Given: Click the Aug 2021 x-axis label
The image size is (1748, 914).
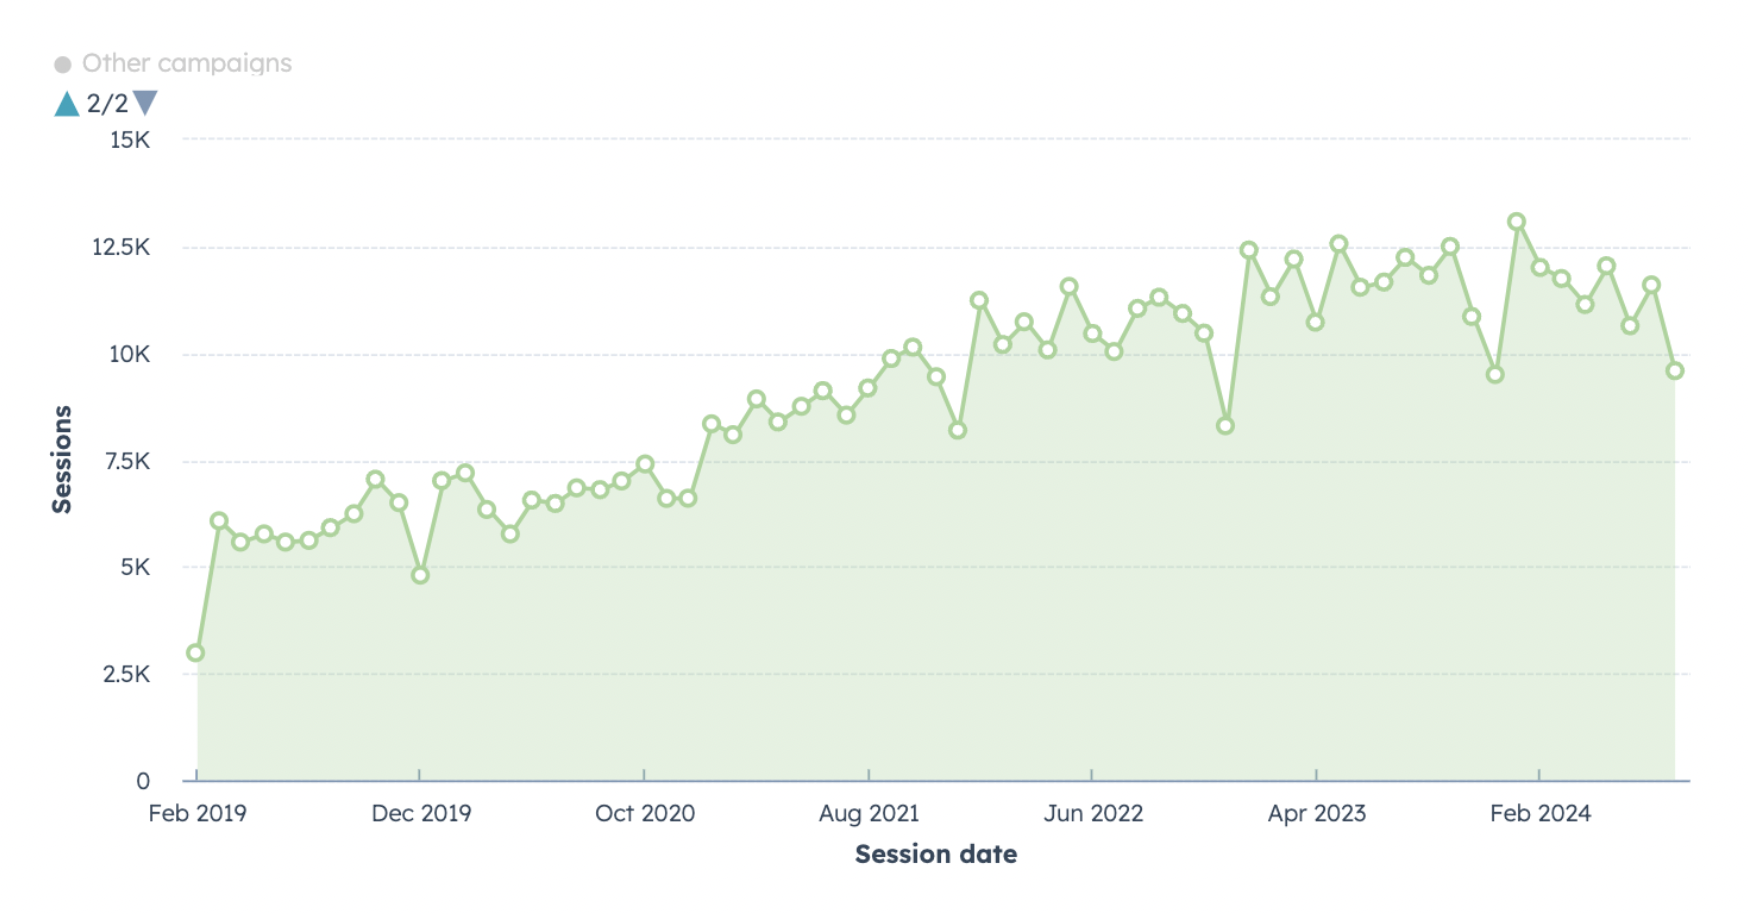Looking at the screenshot, I should pos(868,814).
